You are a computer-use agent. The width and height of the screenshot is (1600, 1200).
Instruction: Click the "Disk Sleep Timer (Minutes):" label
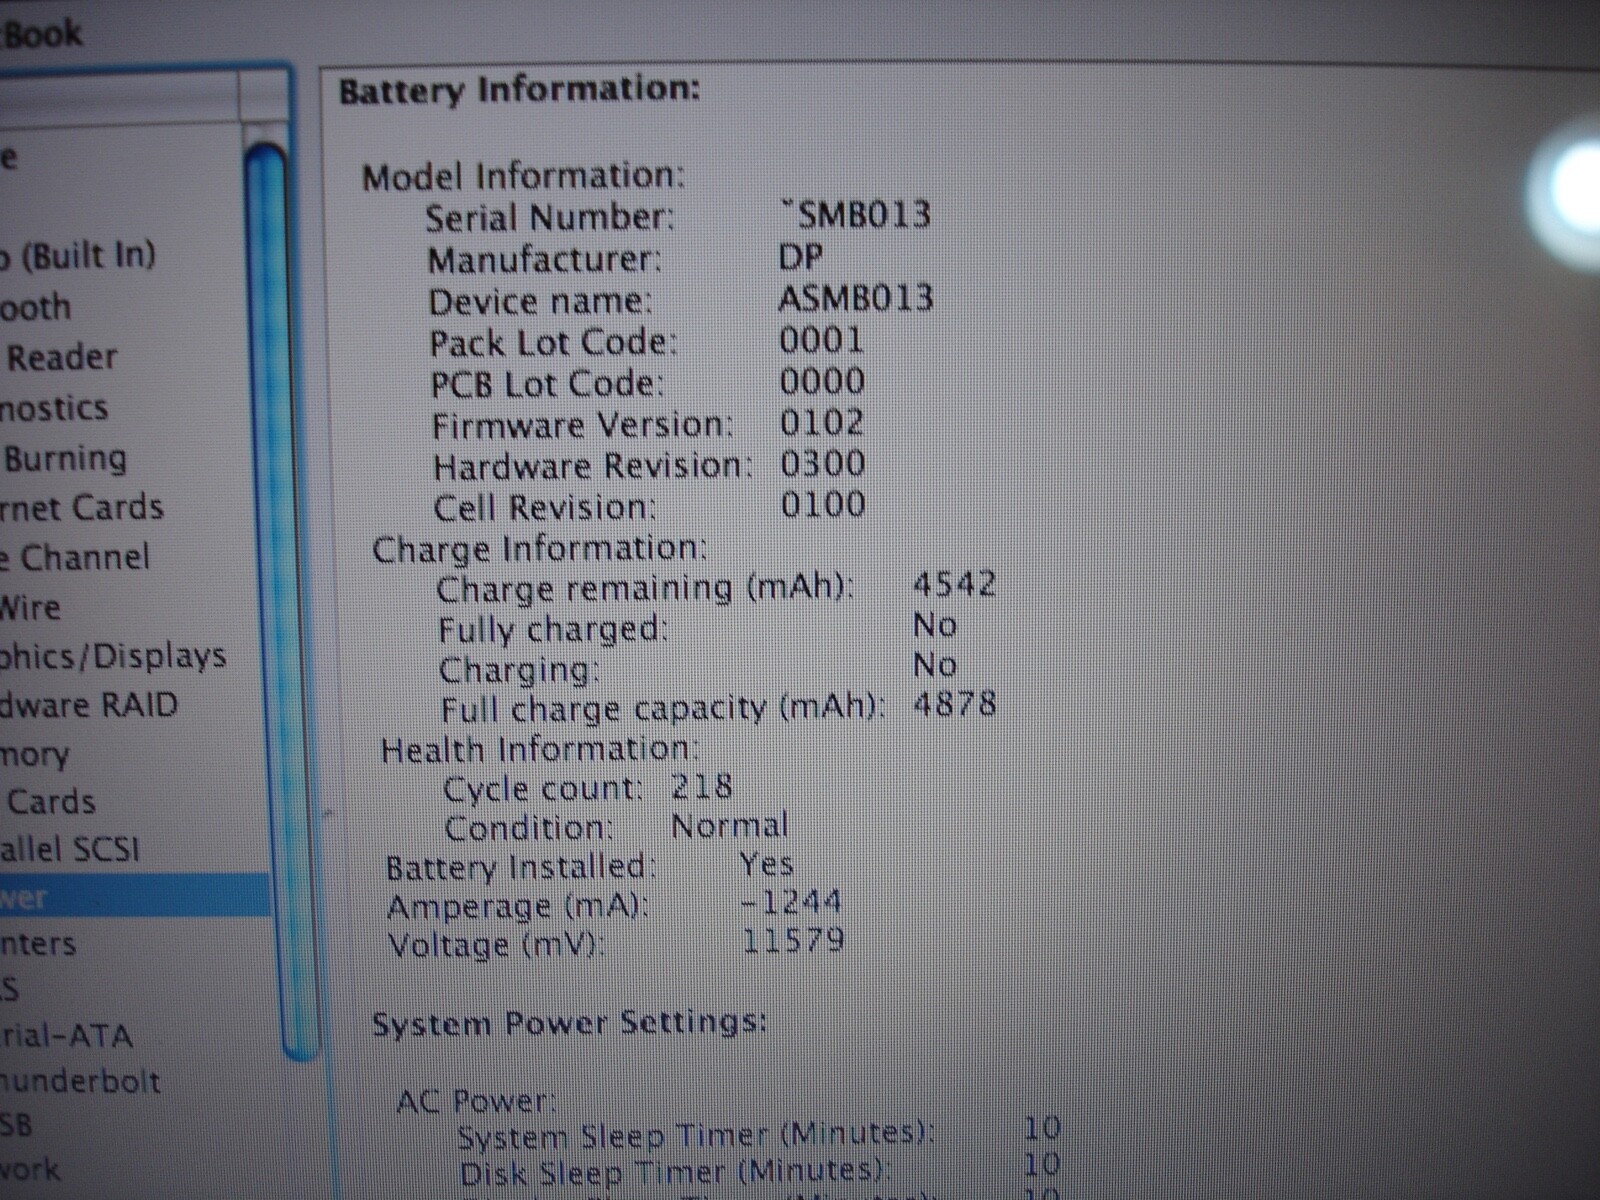point(674,1171)
